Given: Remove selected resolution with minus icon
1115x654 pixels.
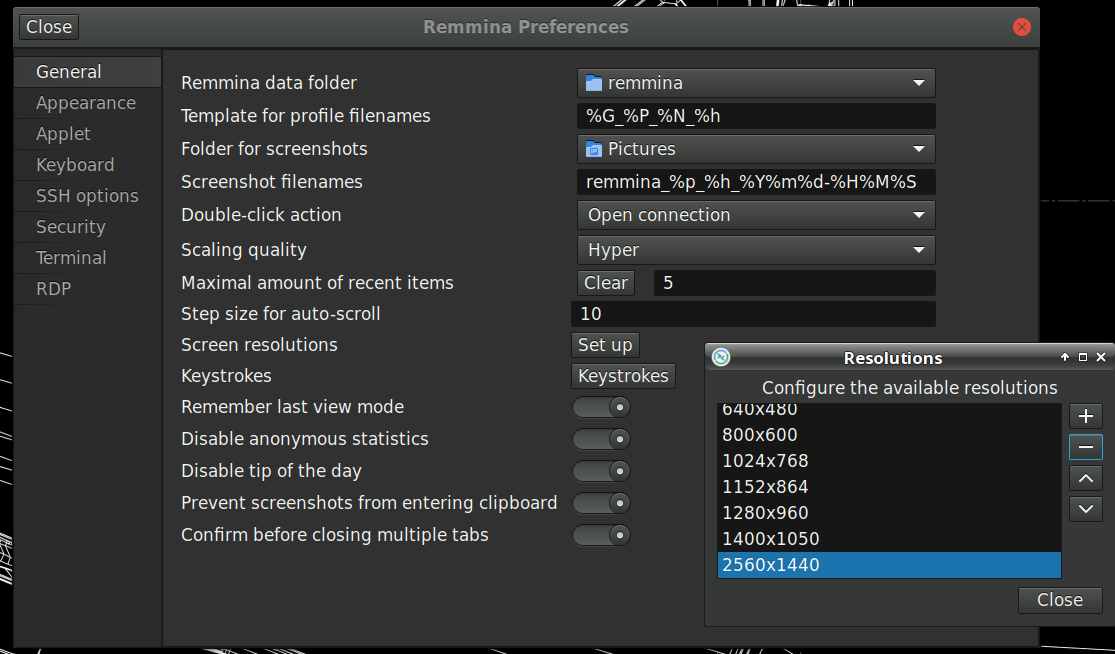Looking at the screenshot, I should (1085, 447).
